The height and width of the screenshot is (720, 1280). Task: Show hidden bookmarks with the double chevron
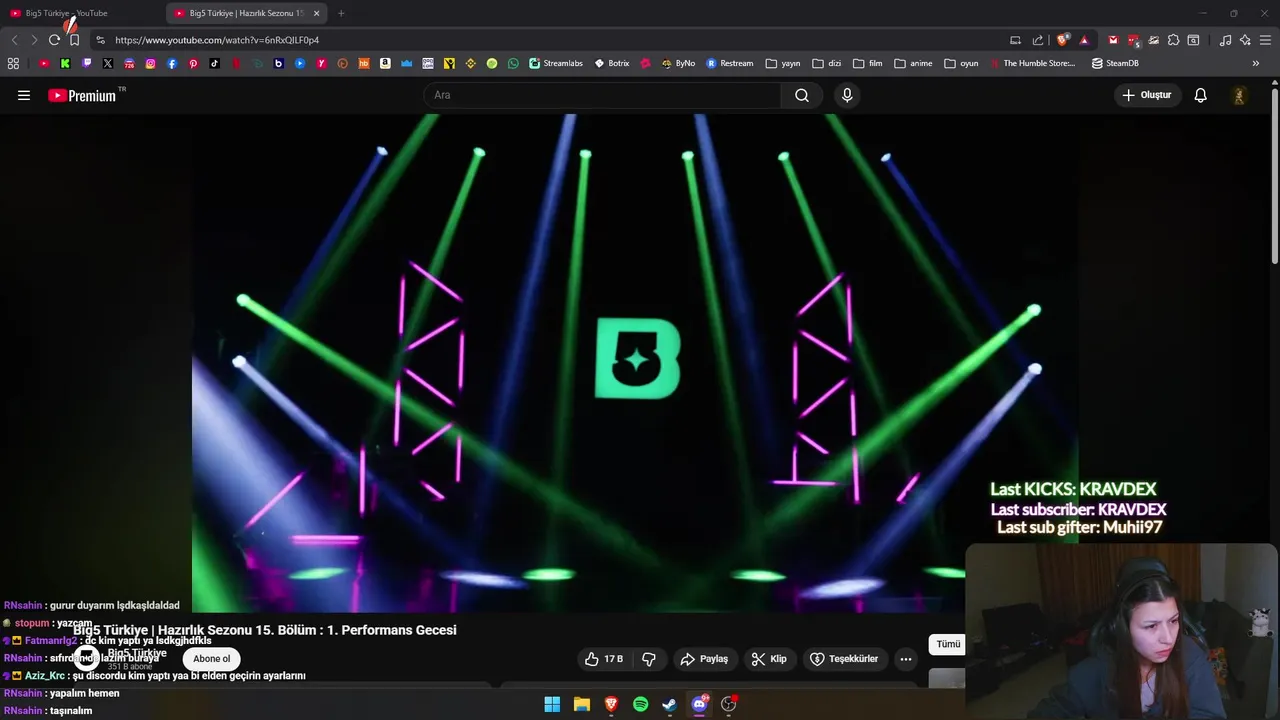pos(1256,63)
